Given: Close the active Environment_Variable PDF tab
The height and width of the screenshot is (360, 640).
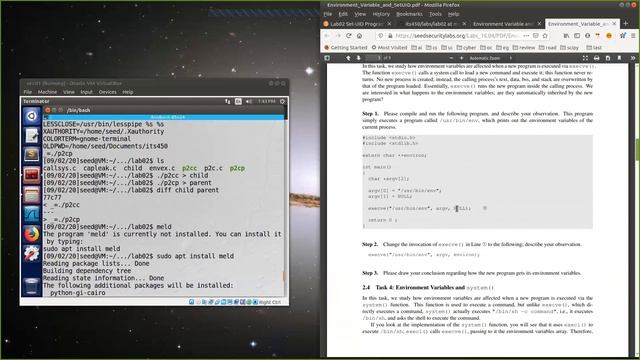Looking at the screenshot, I should click(614, 24).
